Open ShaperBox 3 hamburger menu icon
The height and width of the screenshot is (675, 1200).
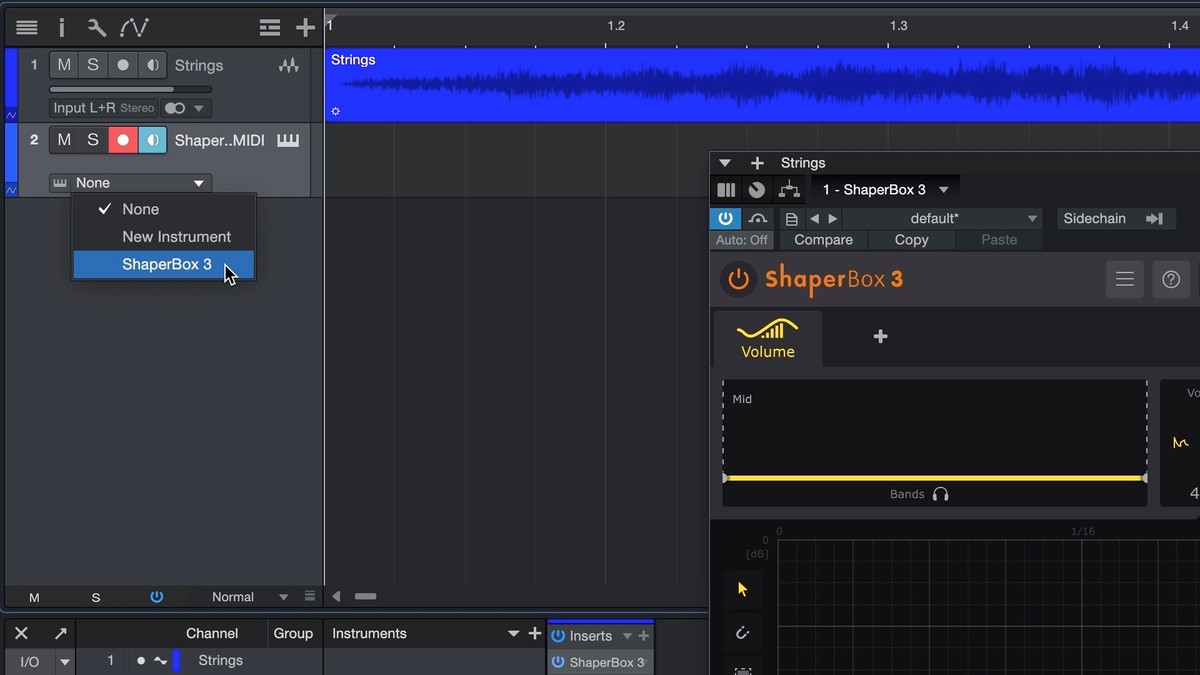click(x=1125, y=280)
